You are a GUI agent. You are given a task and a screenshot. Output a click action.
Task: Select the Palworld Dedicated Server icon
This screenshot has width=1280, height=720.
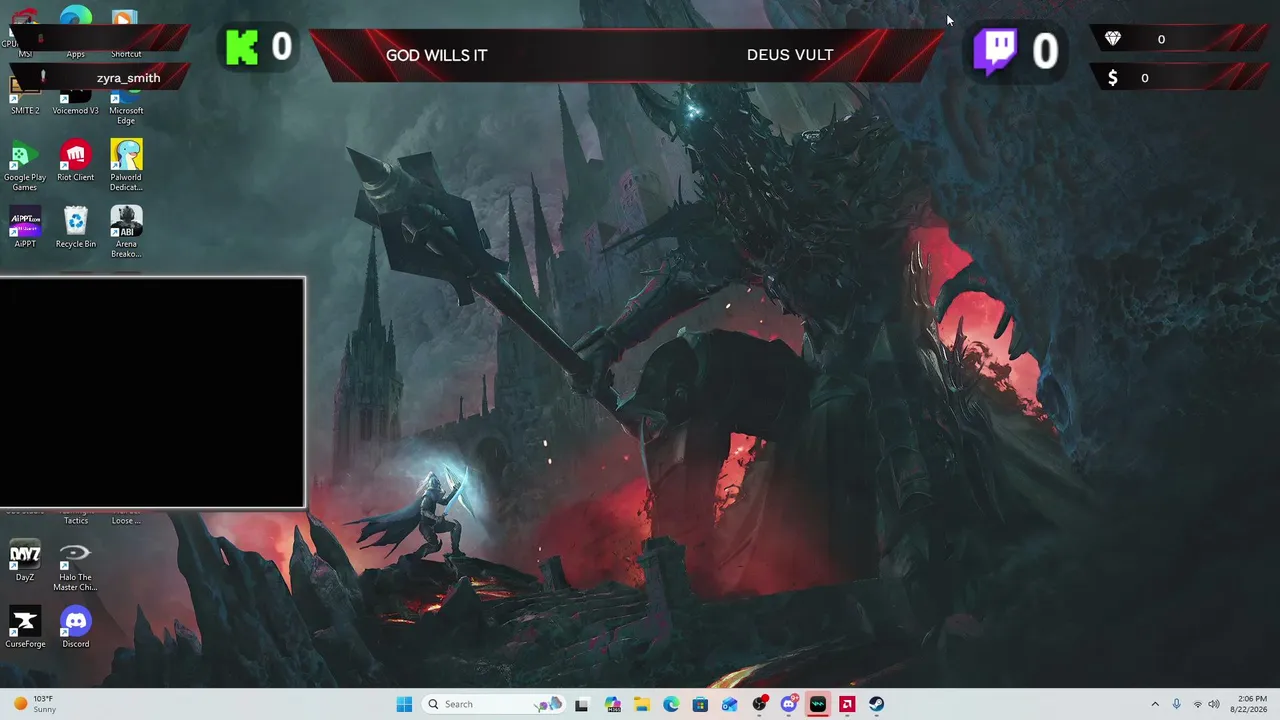click(x=126, y=166)
